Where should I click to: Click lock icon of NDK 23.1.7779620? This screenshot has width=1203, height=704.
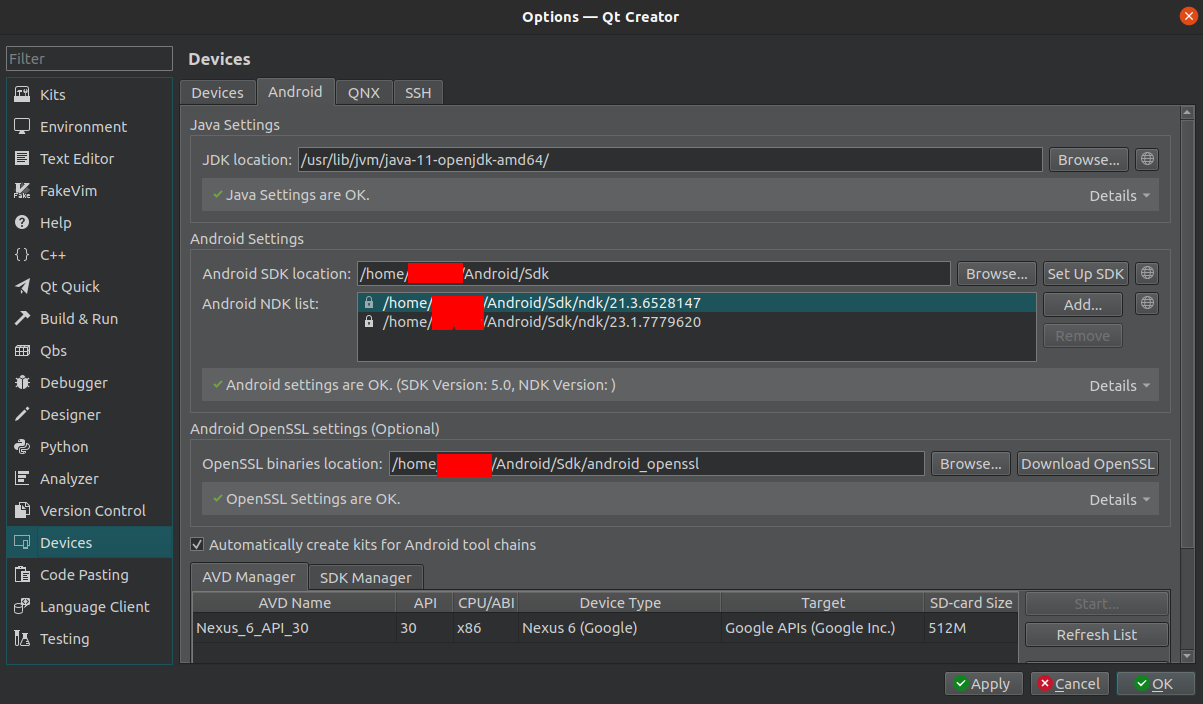pos(369,322)
